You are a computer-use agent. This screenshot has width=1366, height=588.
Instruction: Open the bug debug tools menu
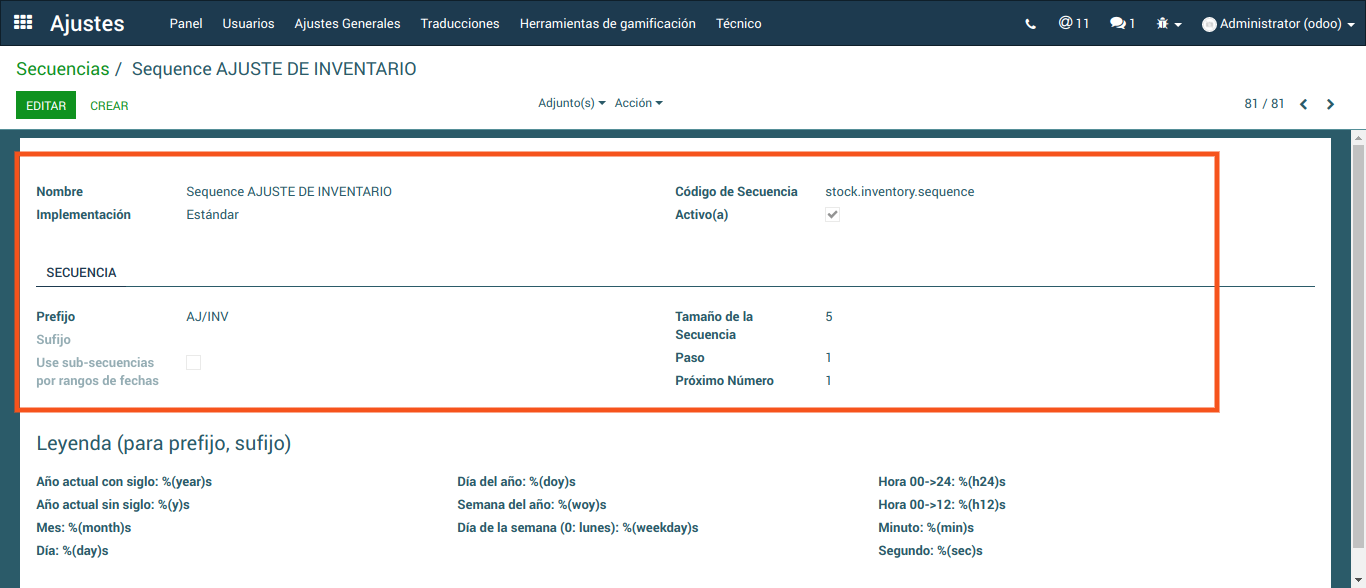[x=1168, y=24]
